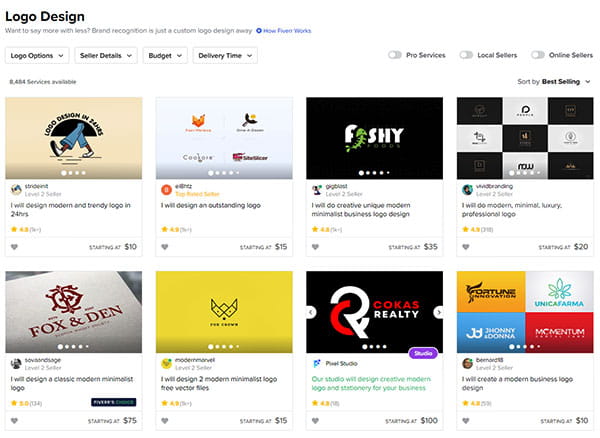This screenshot has width=600, height=438.
Task: Open sovaandsage seller avatar
Action: tap(16, 363)
